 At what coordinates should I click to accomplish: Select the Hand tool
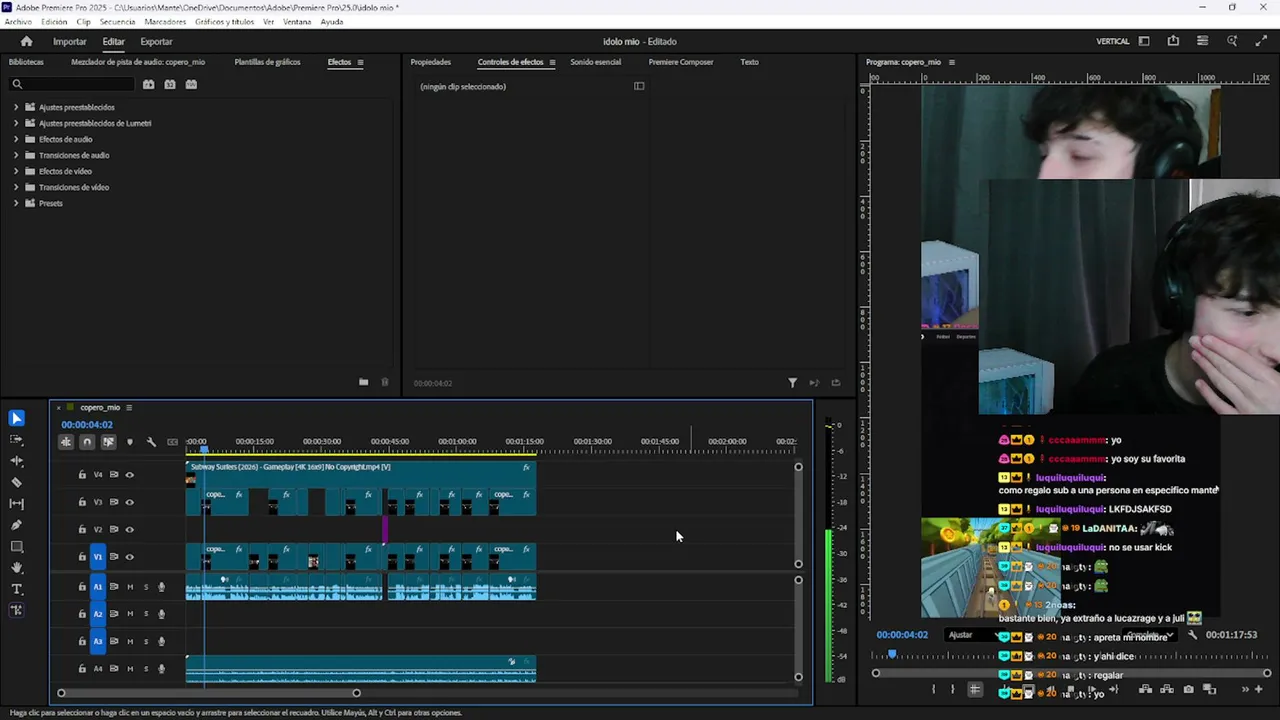point(17,568)
